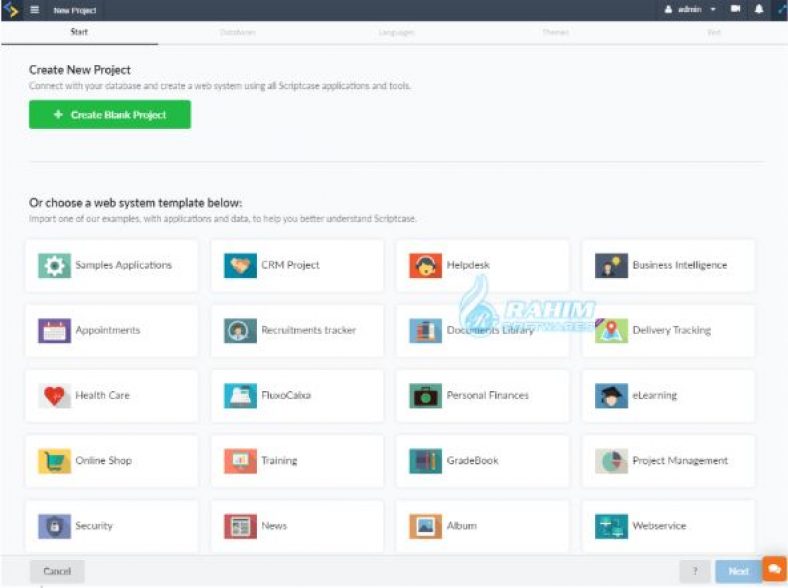Choose the Documents Library books icon
Screen dimensions: 788x588
coord(426,331)
